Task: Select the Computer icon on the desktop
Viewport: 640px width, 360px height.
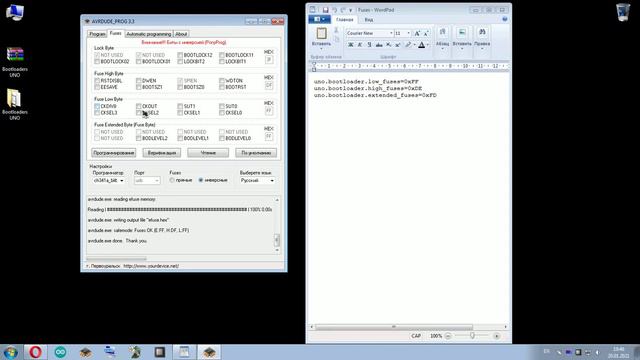Action: 15,12
